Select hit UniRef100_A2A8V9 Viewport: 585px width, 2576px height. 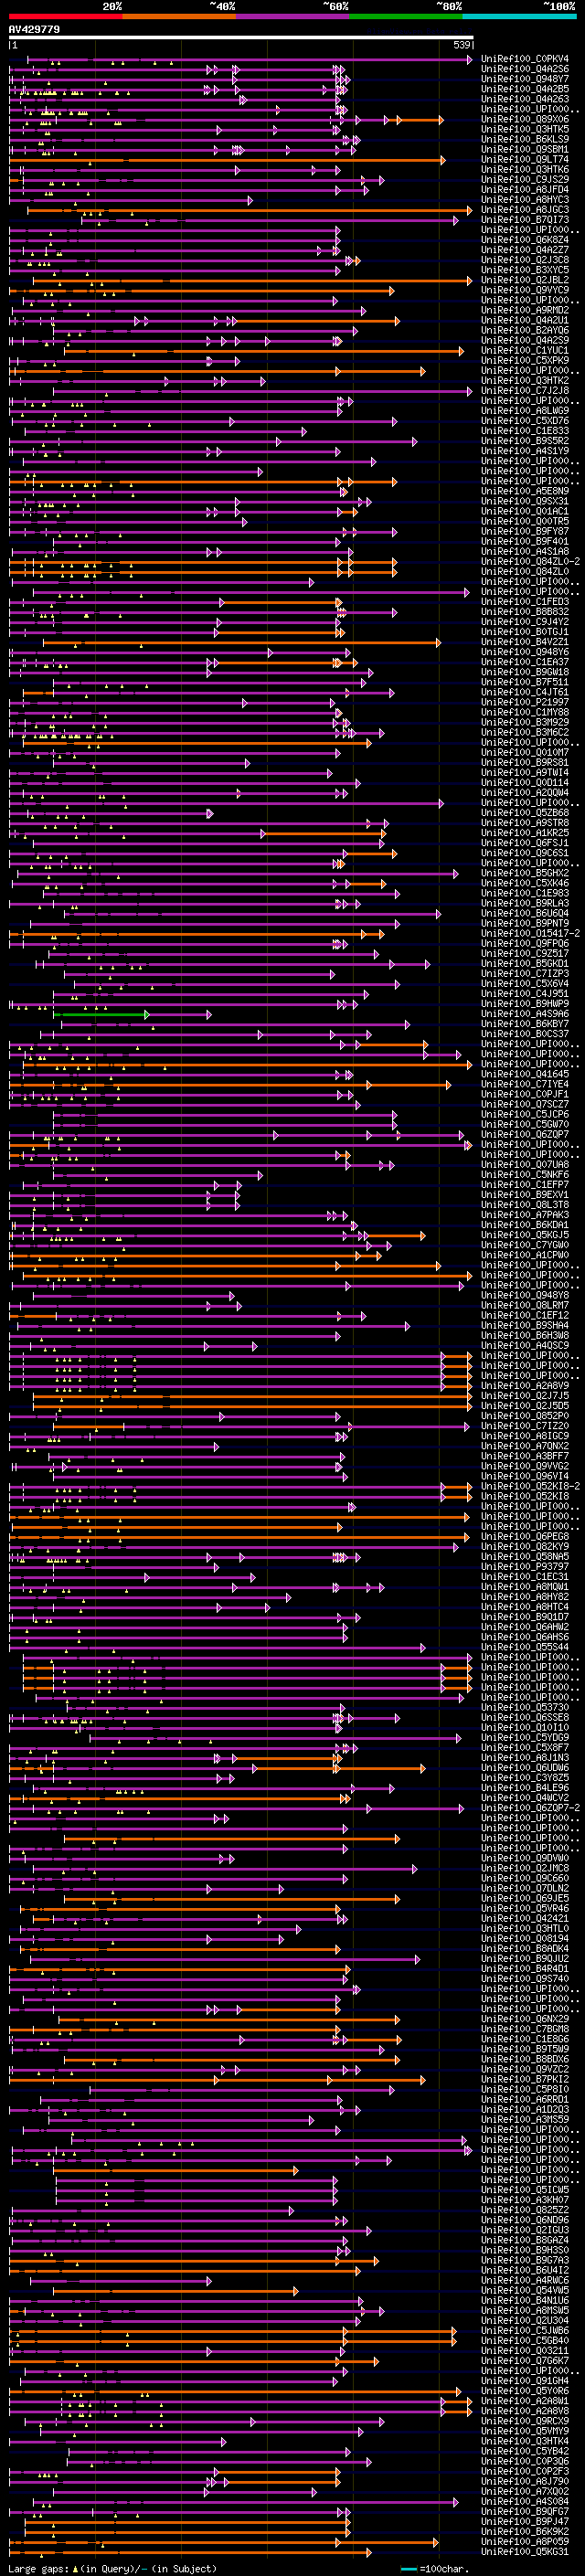click(x=525, y=1386)
